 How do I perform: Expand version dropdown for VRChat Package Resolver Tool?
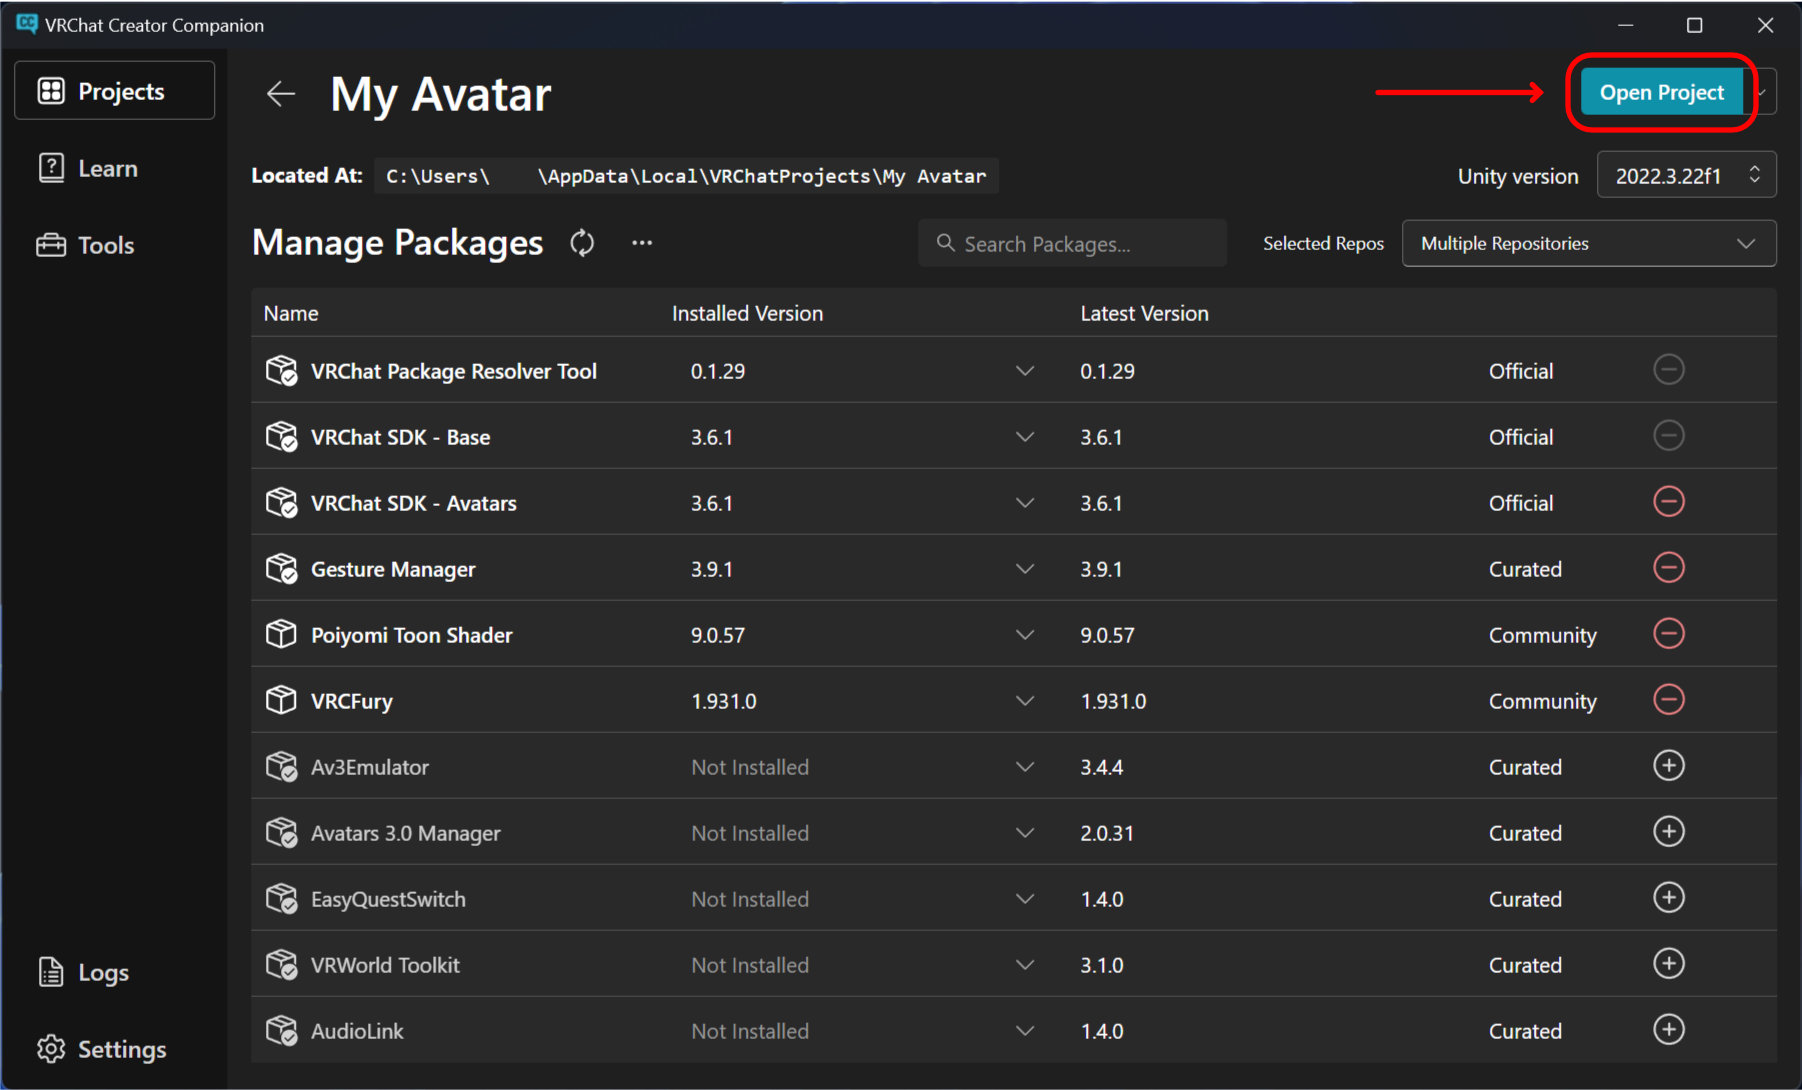click(x=1024, y=371)
